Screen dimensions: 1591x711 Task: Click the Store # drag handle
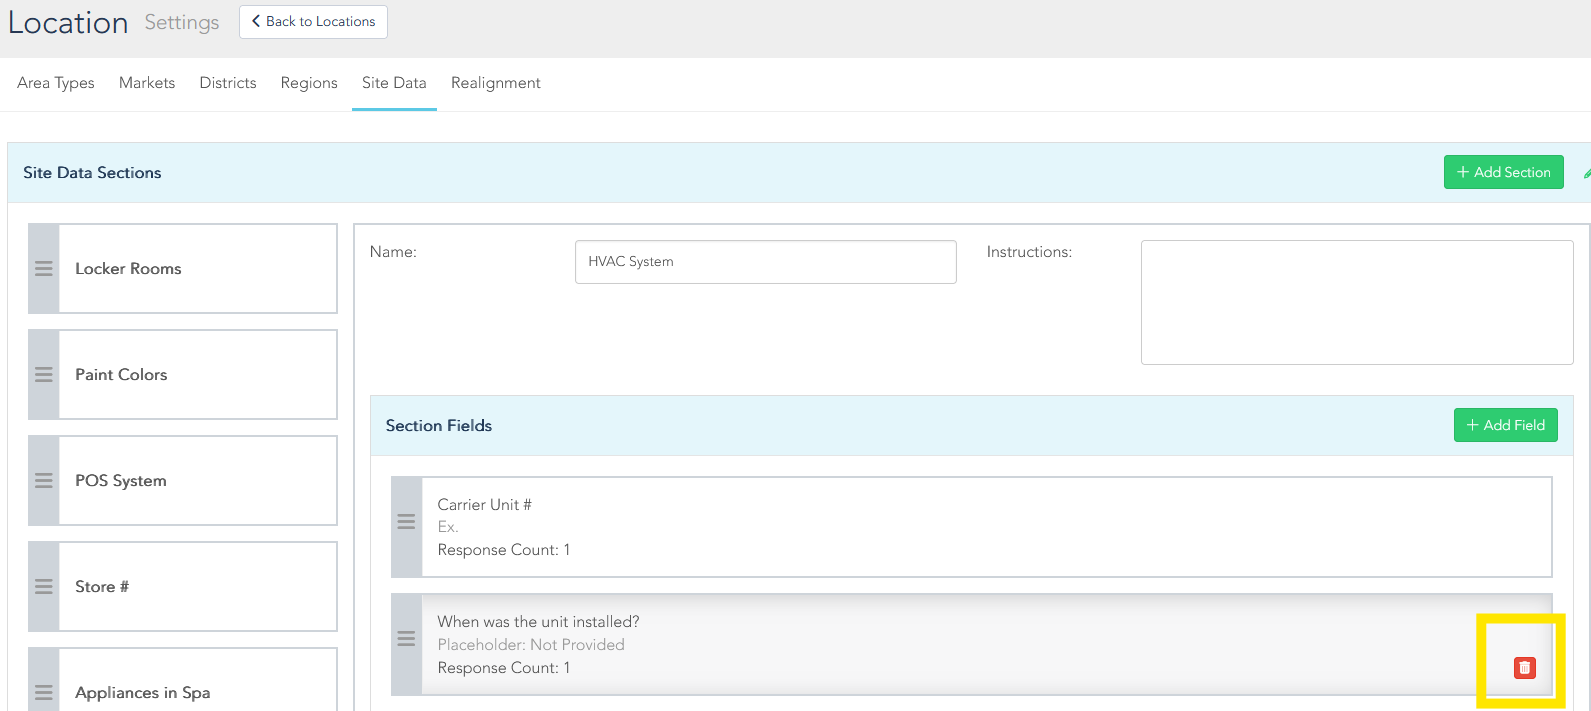point(44,587)
